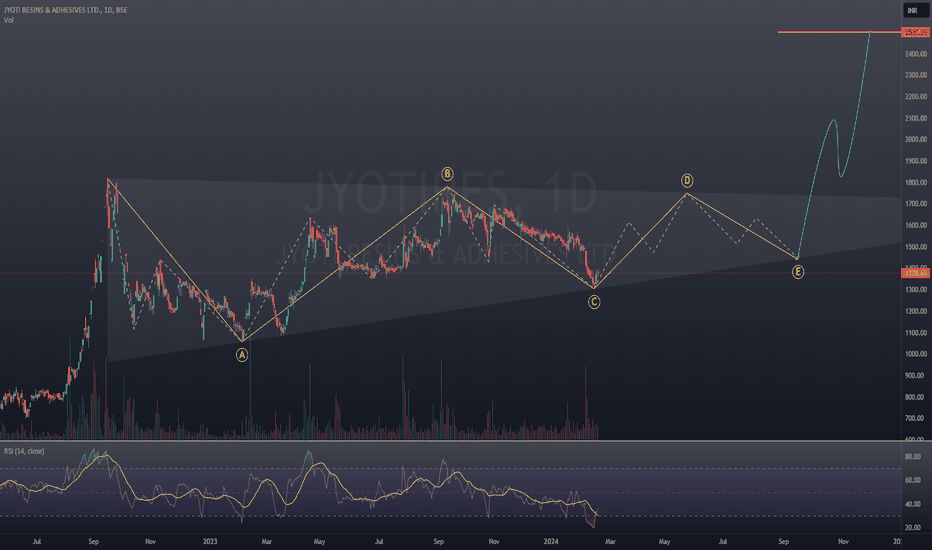Select the wave E marker
Screen dimensions: 932x550
point(798,272)
